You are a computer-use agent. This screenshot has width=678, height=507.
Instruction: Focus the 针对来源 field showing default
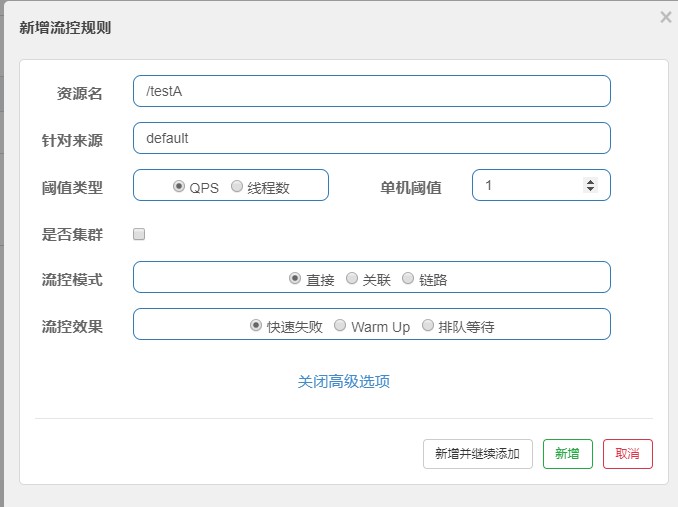371,138
